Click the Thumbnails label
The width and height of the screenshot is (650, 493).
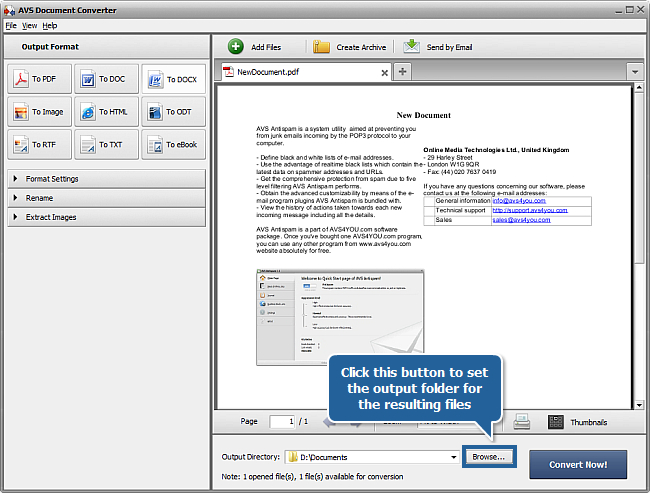click(589, 423)
